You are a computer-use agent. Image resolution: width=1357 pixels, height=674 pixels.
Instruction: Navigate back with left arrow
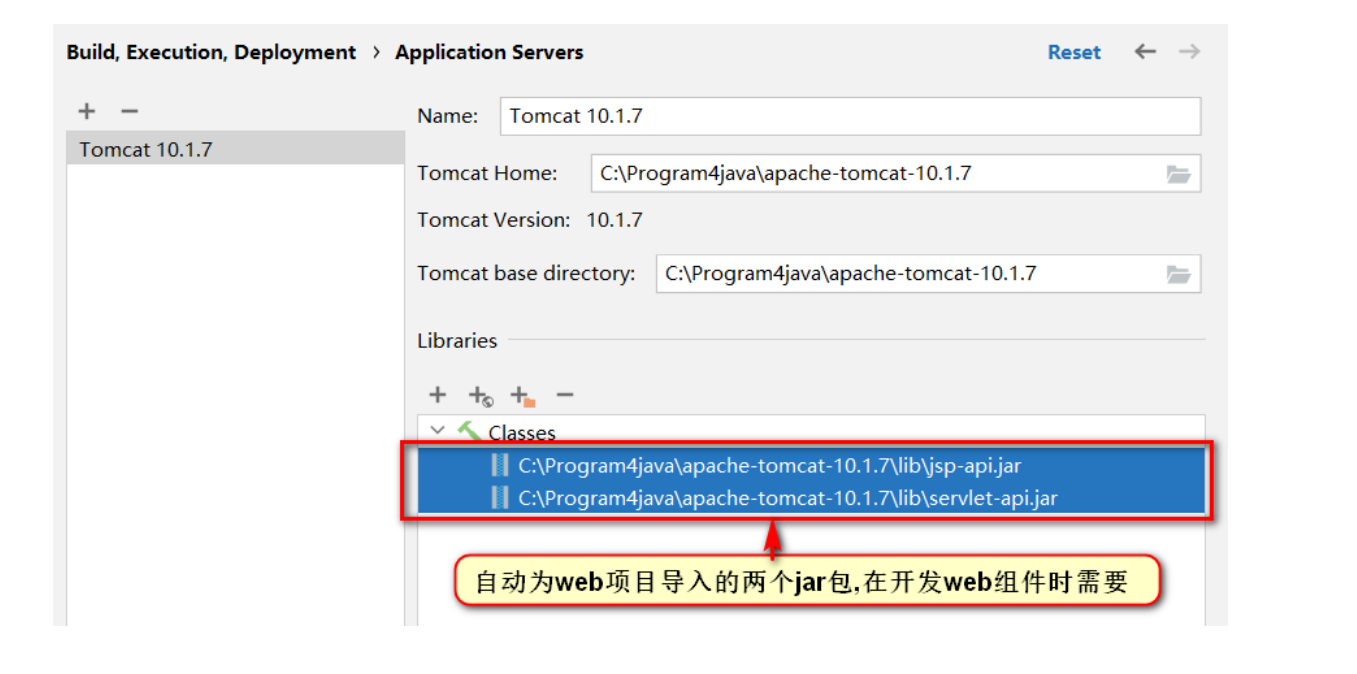[x=1145, y=51]
